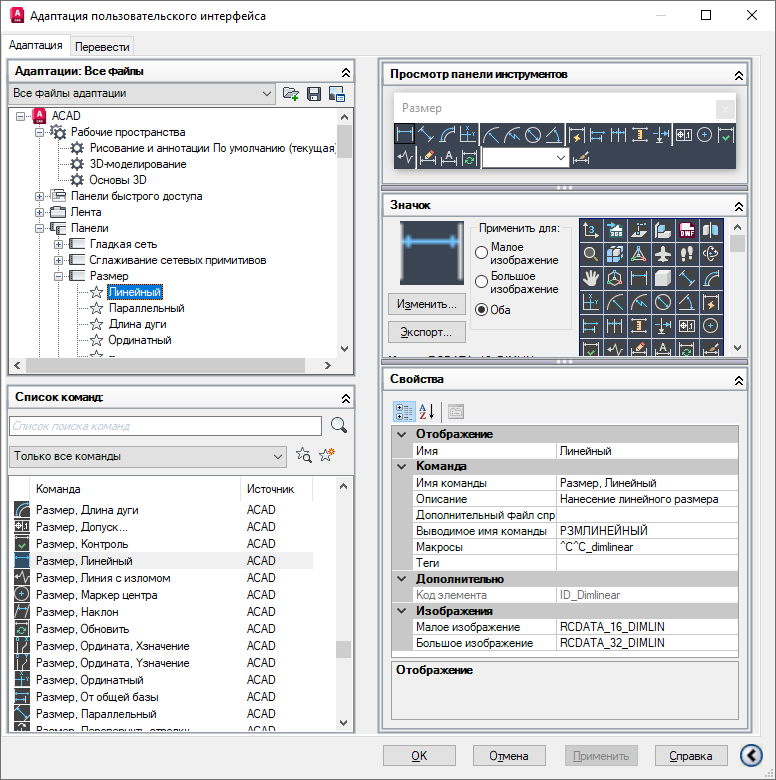This screenshot has width=776, height=780.
Task: Click Radius dimension icon in toolbar preview
Action: coord(491,134)
